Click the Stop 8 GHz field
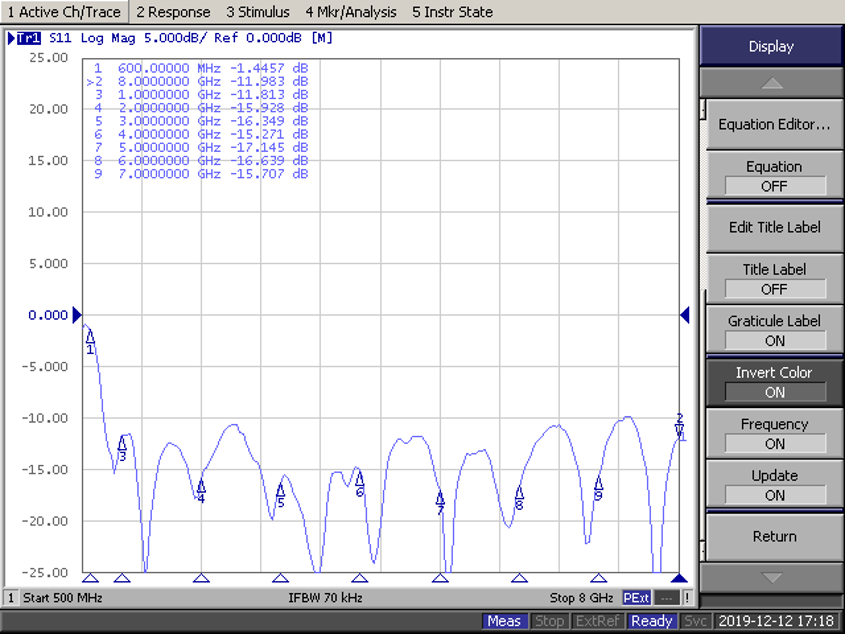This screenshot has height=634, width=845. [x=581, y=598]
